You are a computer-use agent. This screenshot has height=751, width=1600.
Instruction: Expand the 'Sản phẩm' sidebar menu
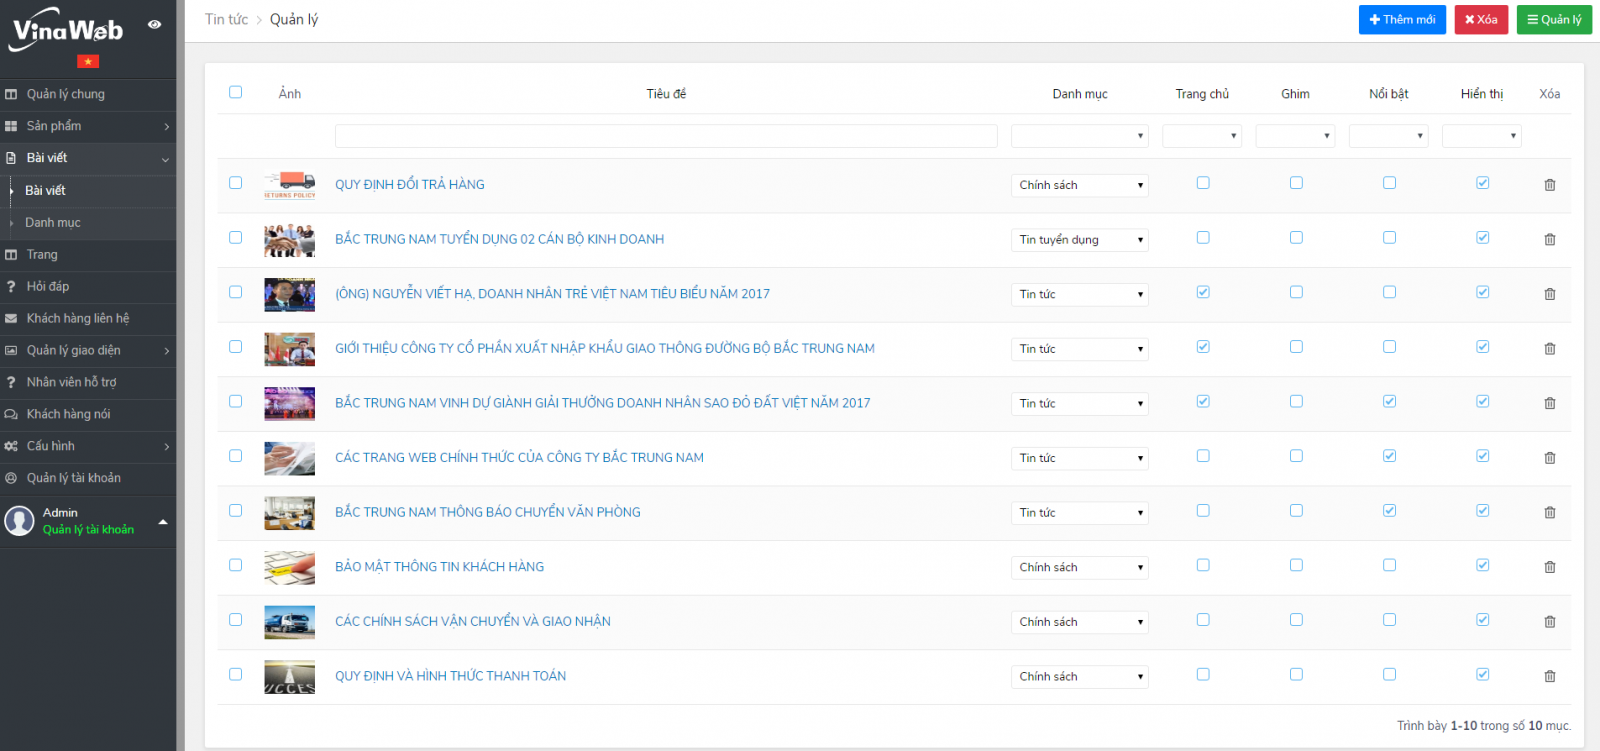88,126
